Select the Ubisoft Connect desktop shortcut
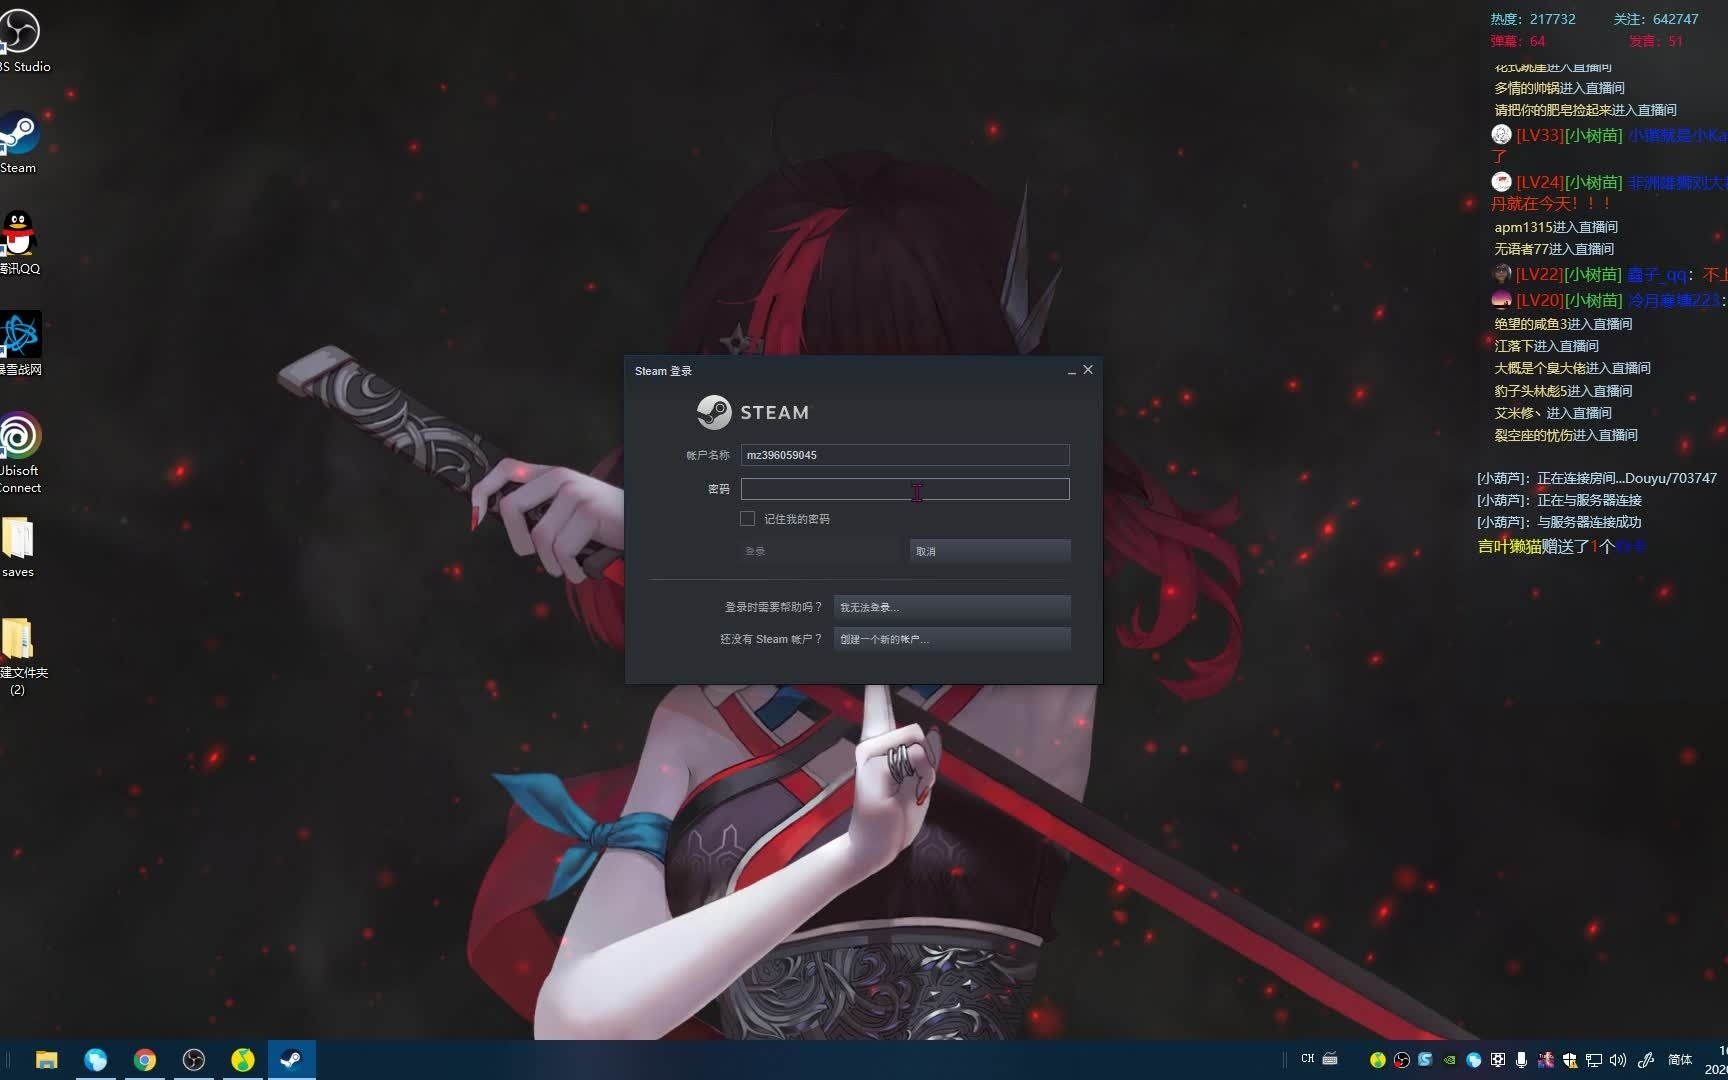The width and height of the screenshot is (1728, 1080). (20, 452)
